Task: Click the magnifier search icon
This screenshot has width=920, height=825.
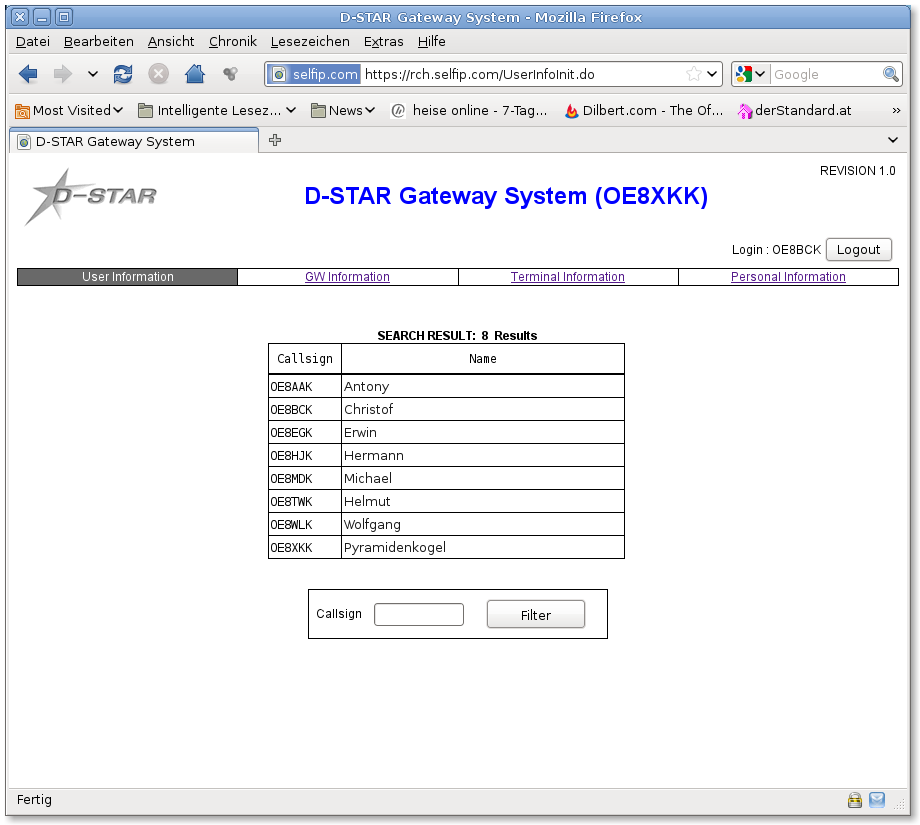Action: [891, 74]
